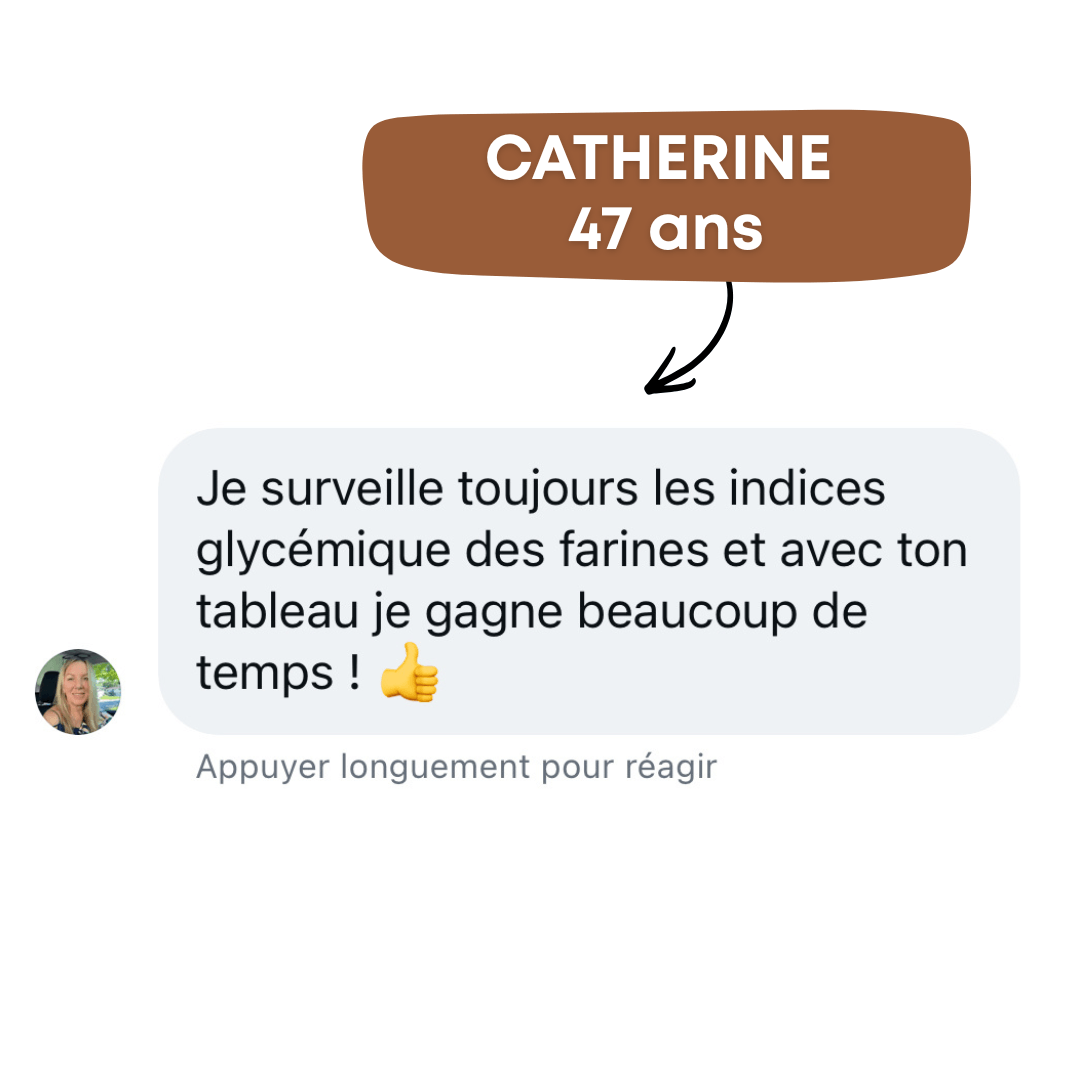Tap the 'Appuyer longuement pour réagir' hint

point(456,767)
